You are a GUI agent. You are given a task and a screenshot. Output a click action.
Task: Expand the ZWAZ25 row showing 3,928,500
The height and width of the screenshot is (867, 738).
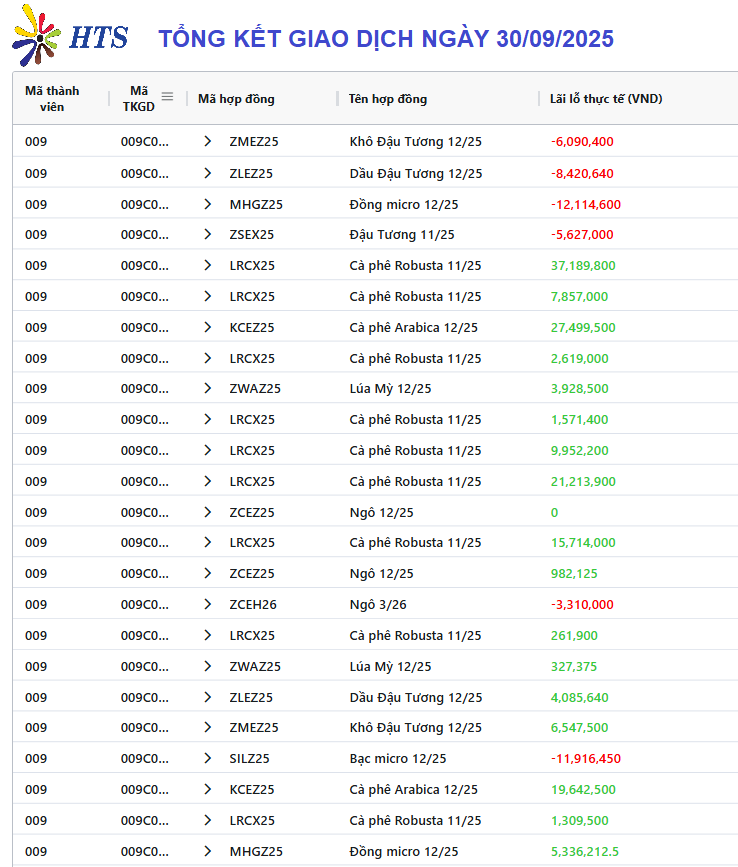207,389
